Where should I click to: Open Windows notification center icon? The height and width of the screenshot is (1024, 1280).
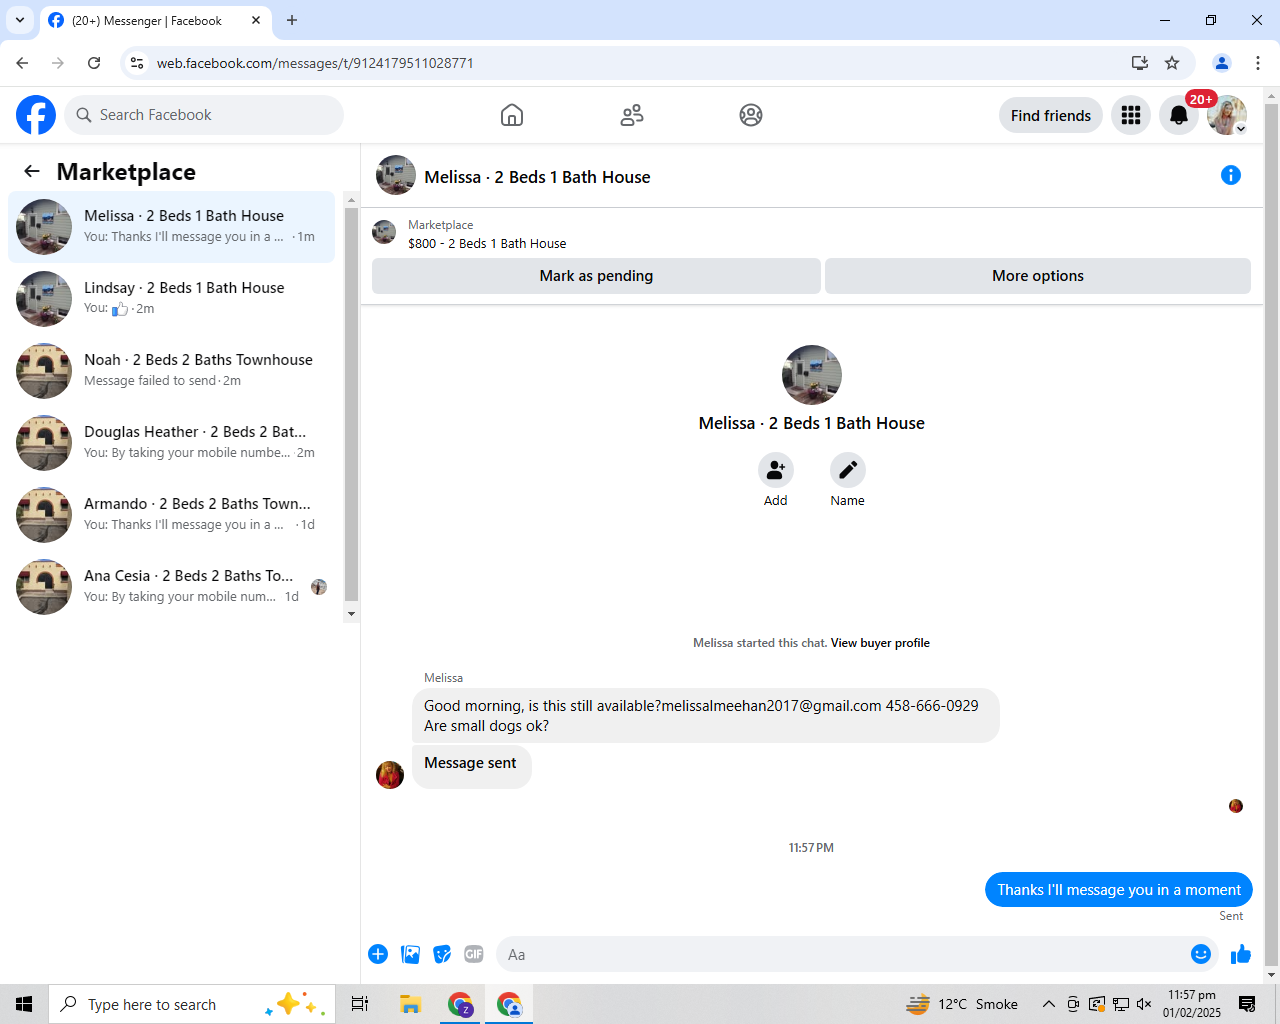(1247, 1004)
